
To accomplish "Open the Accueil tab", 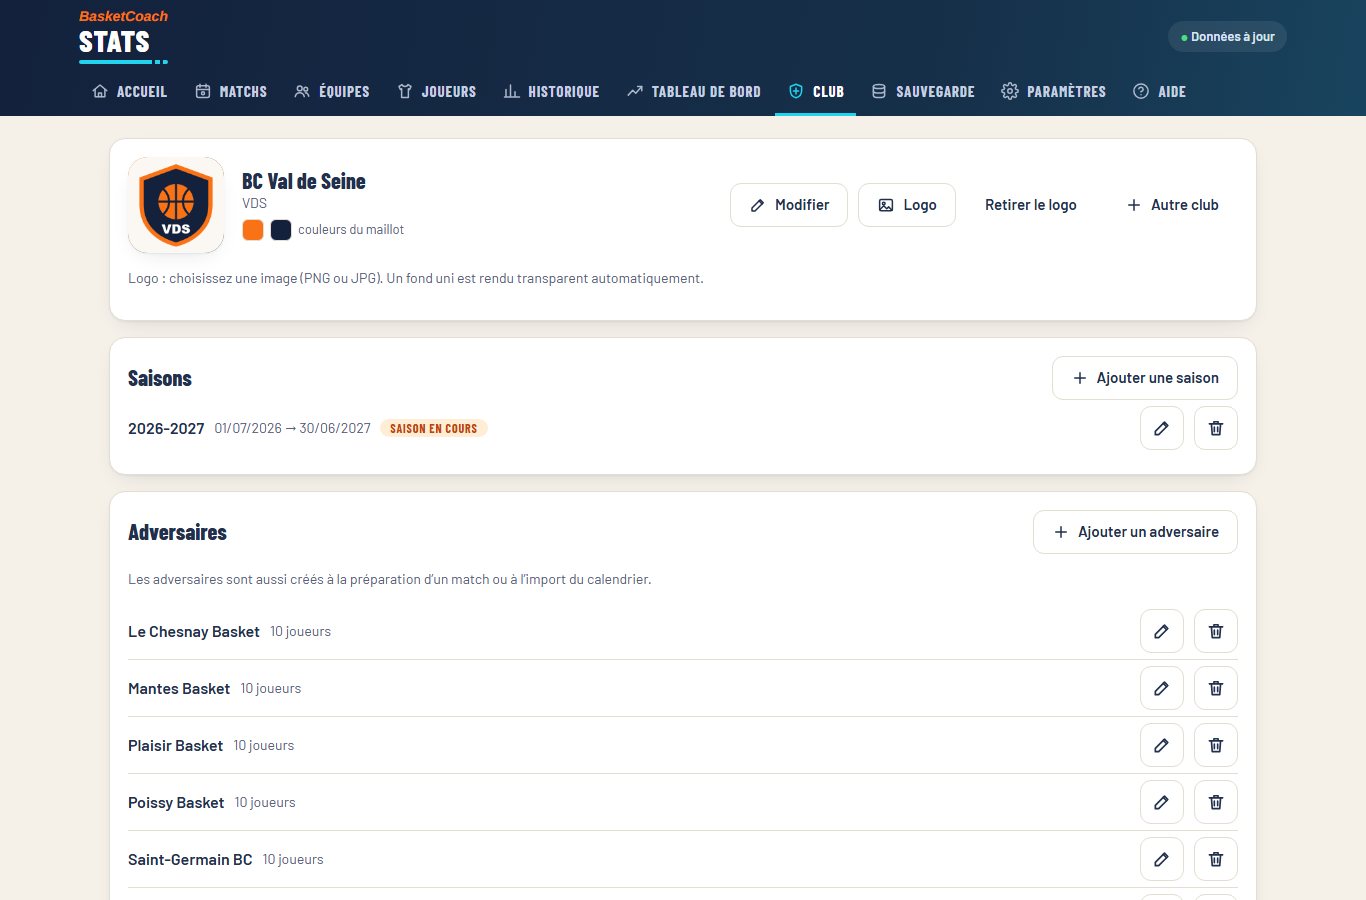I will tap(129, 91).
